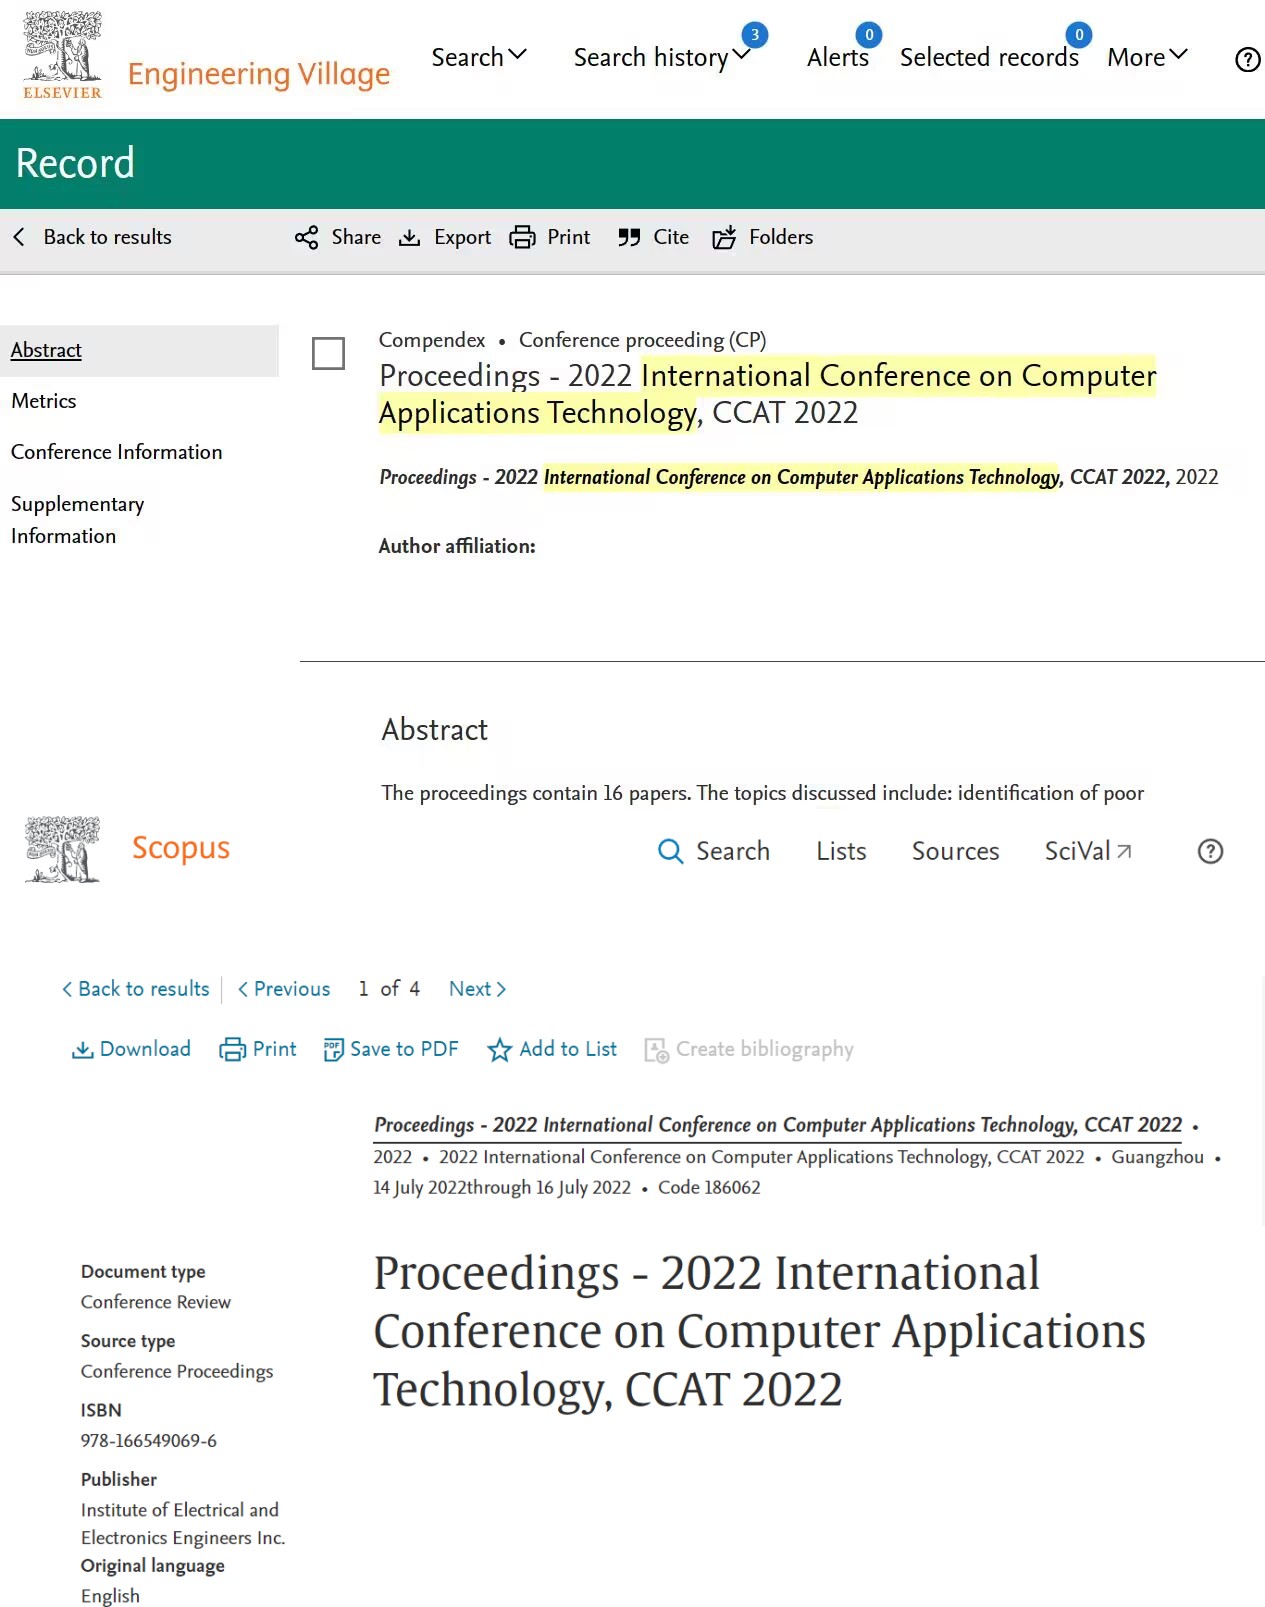The width and height of the screenshot is (1265, 1607).
Task: Click the Scopus Download icon
Action: tap(83, 1049)
